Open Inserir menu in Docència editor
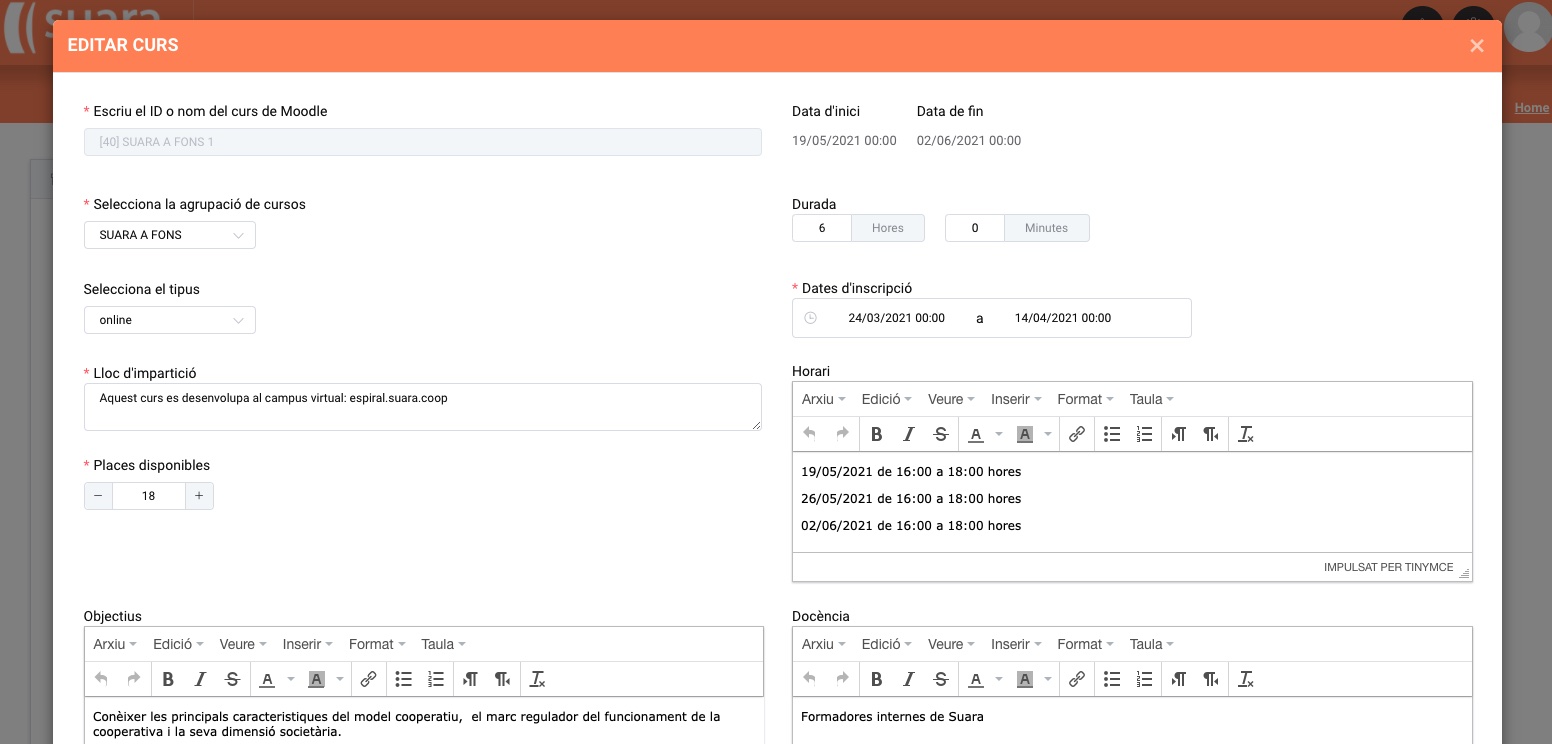 (x=1016, y=644)
